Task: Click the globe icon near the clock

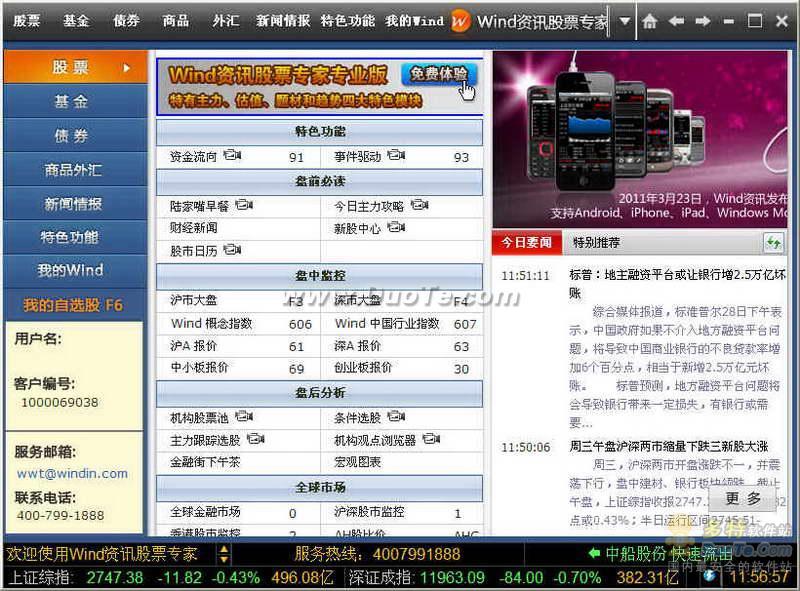Action: [x=709, y=577]
